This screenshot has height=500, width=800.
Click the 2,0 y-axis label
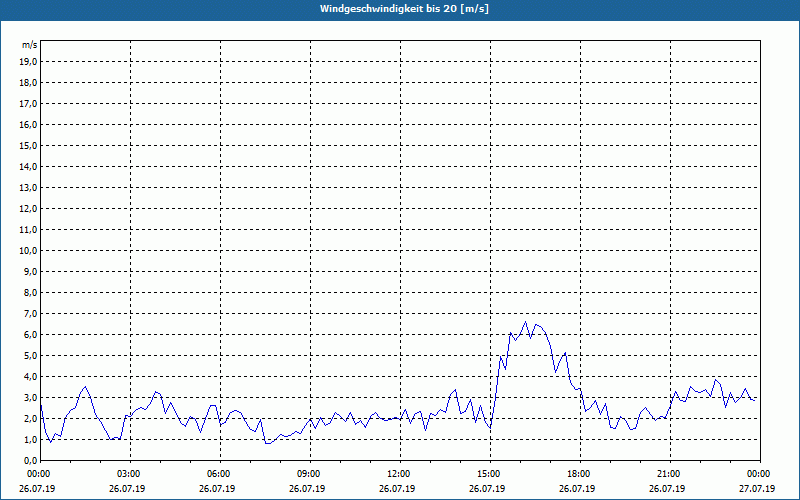(30, 418)
